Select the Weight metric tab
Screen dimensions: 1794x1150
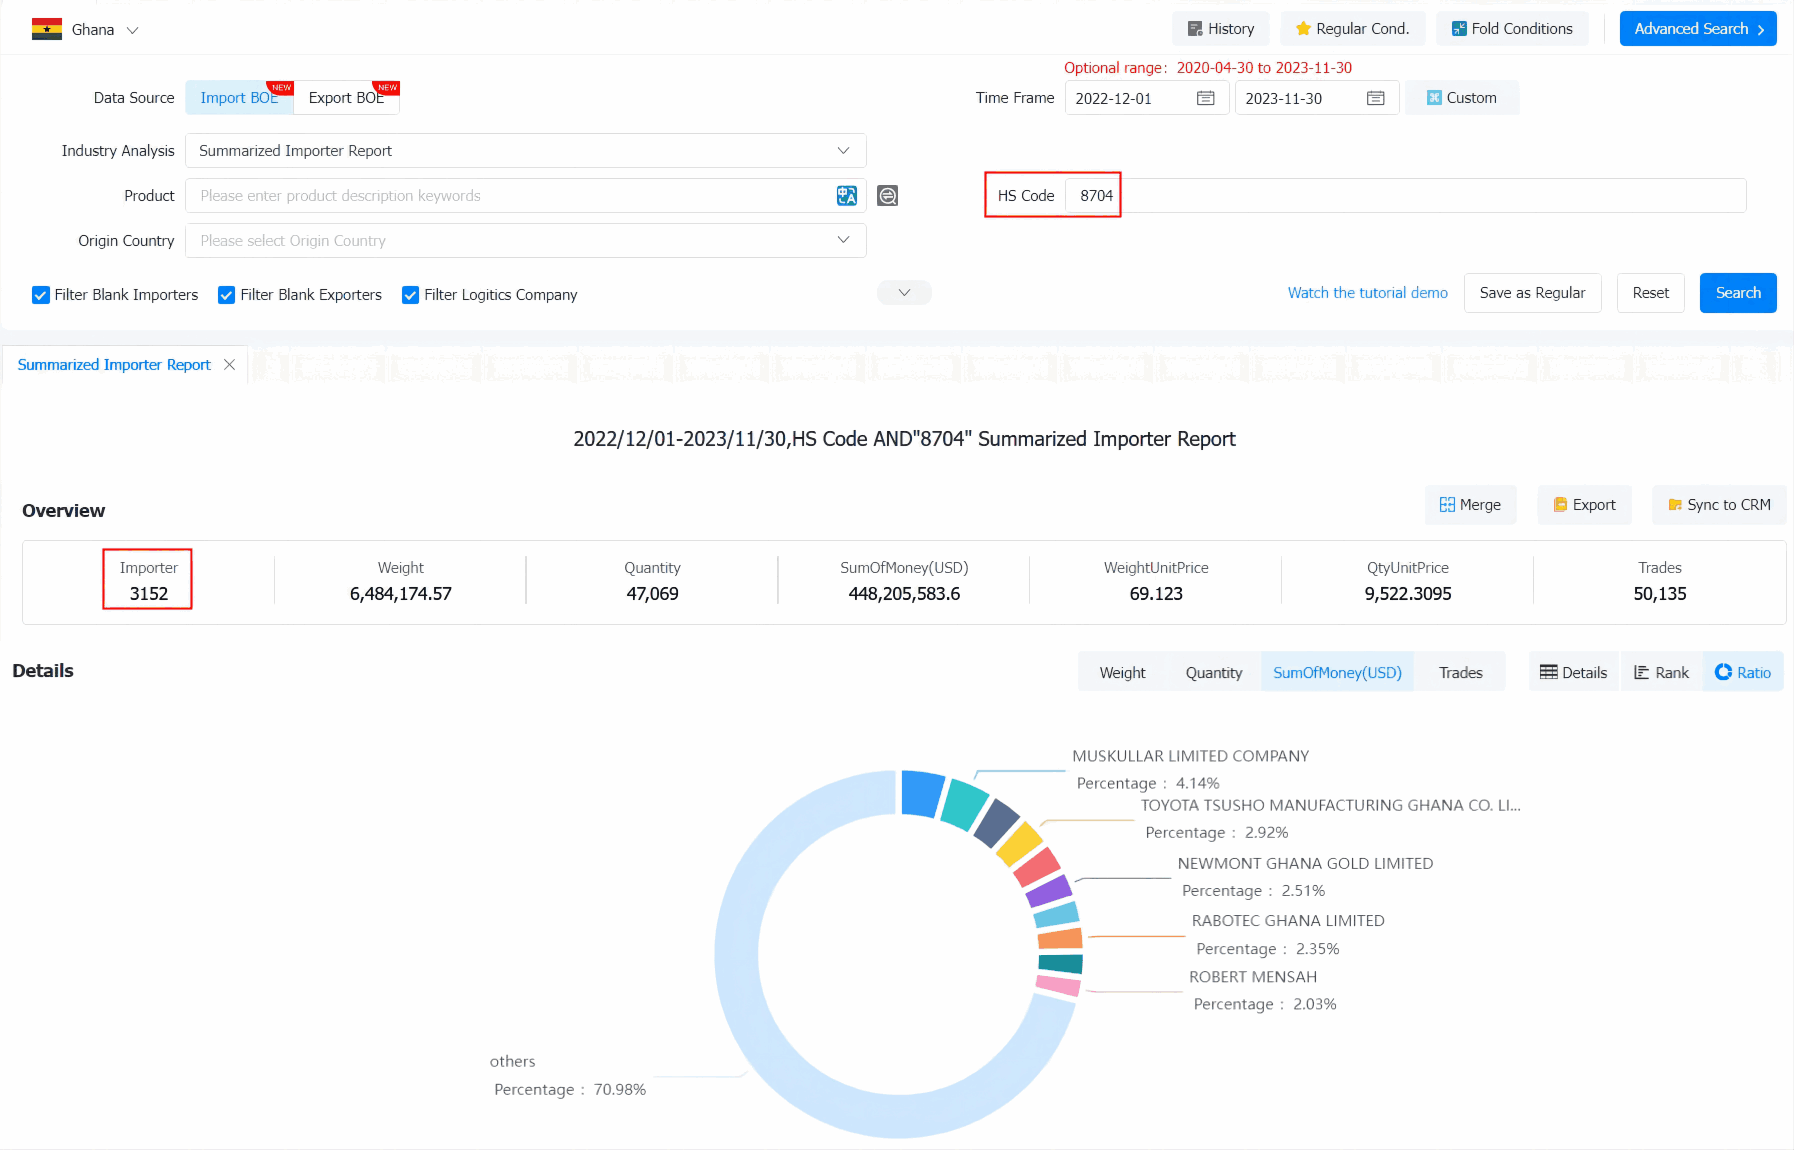pyautogui.click(x=1122, y=673)
